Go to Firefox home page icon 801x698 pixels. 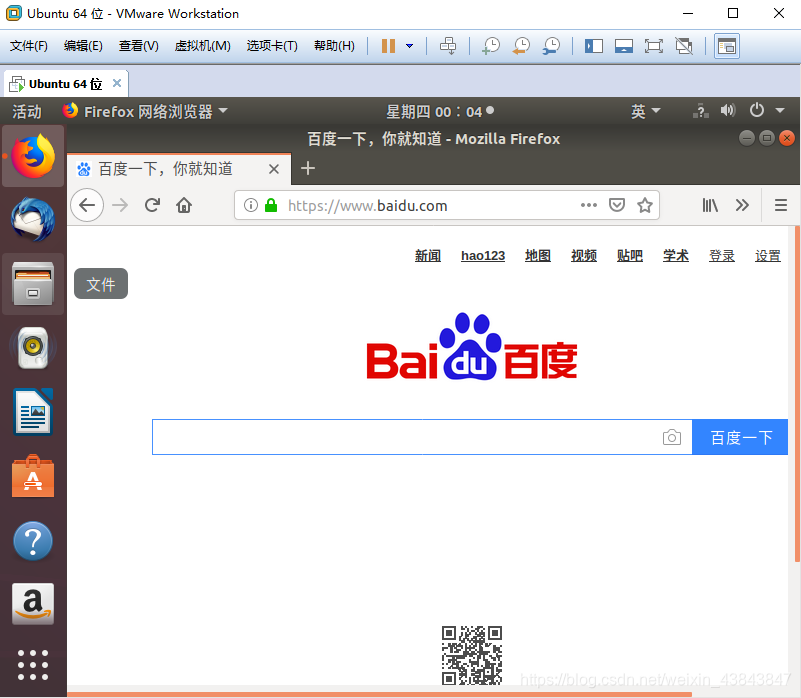pos(184,205)
